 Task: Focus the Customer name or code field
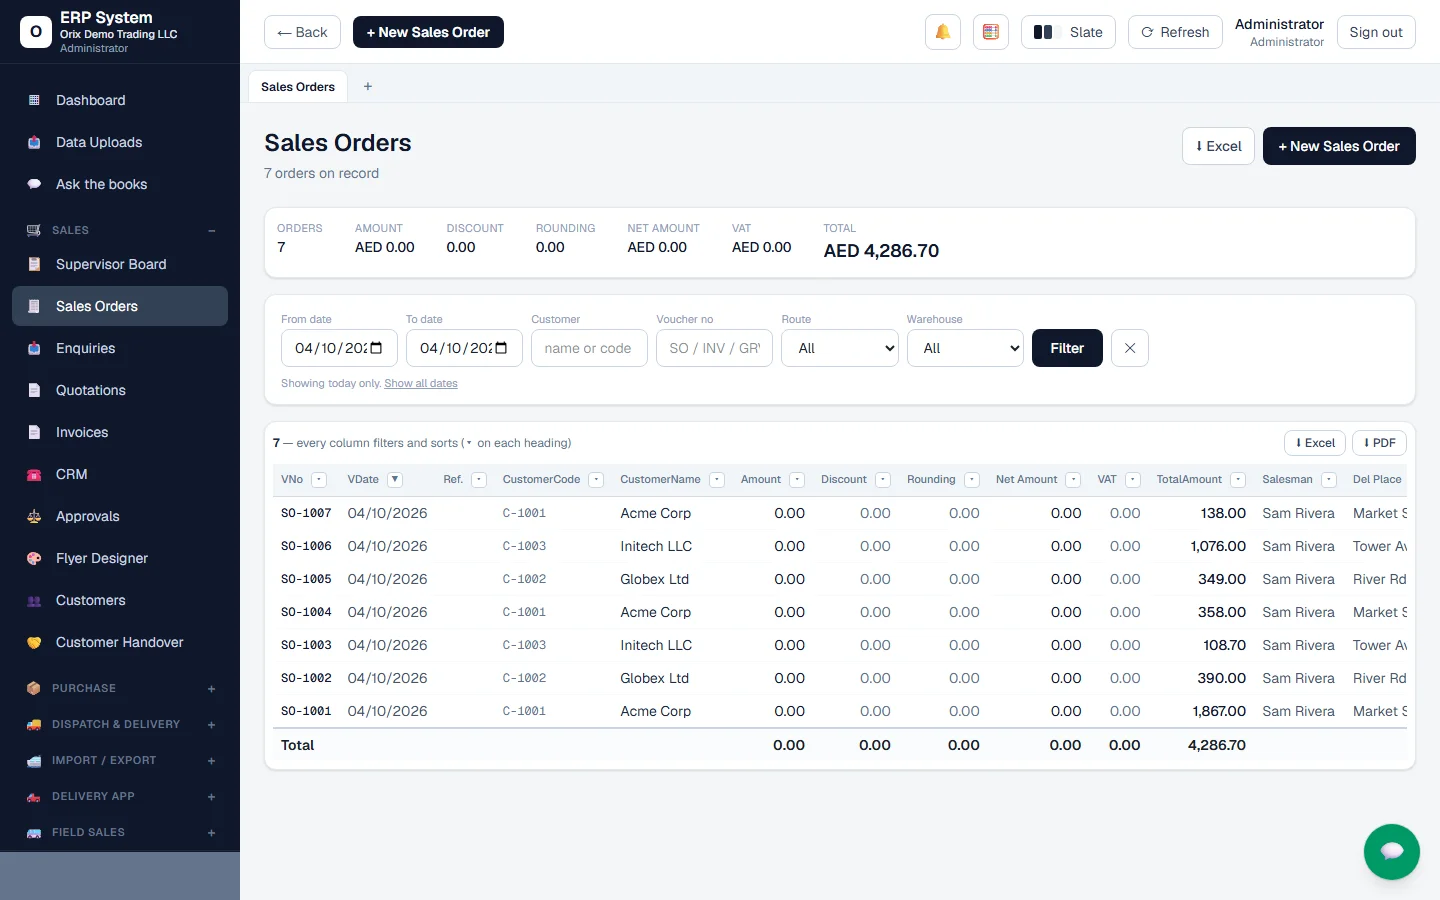pos(589,348)
